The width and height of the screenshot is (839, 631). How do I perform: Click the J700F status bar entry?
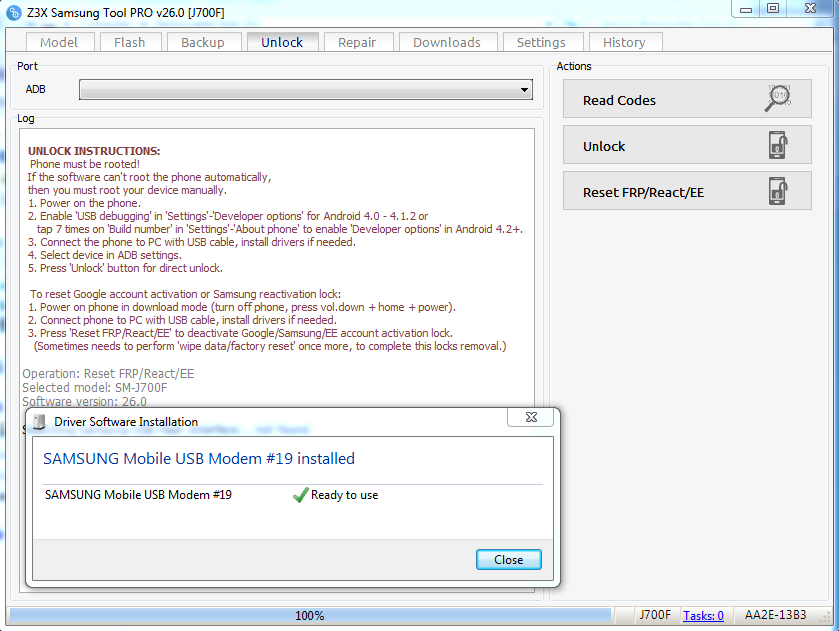(655, 615)
